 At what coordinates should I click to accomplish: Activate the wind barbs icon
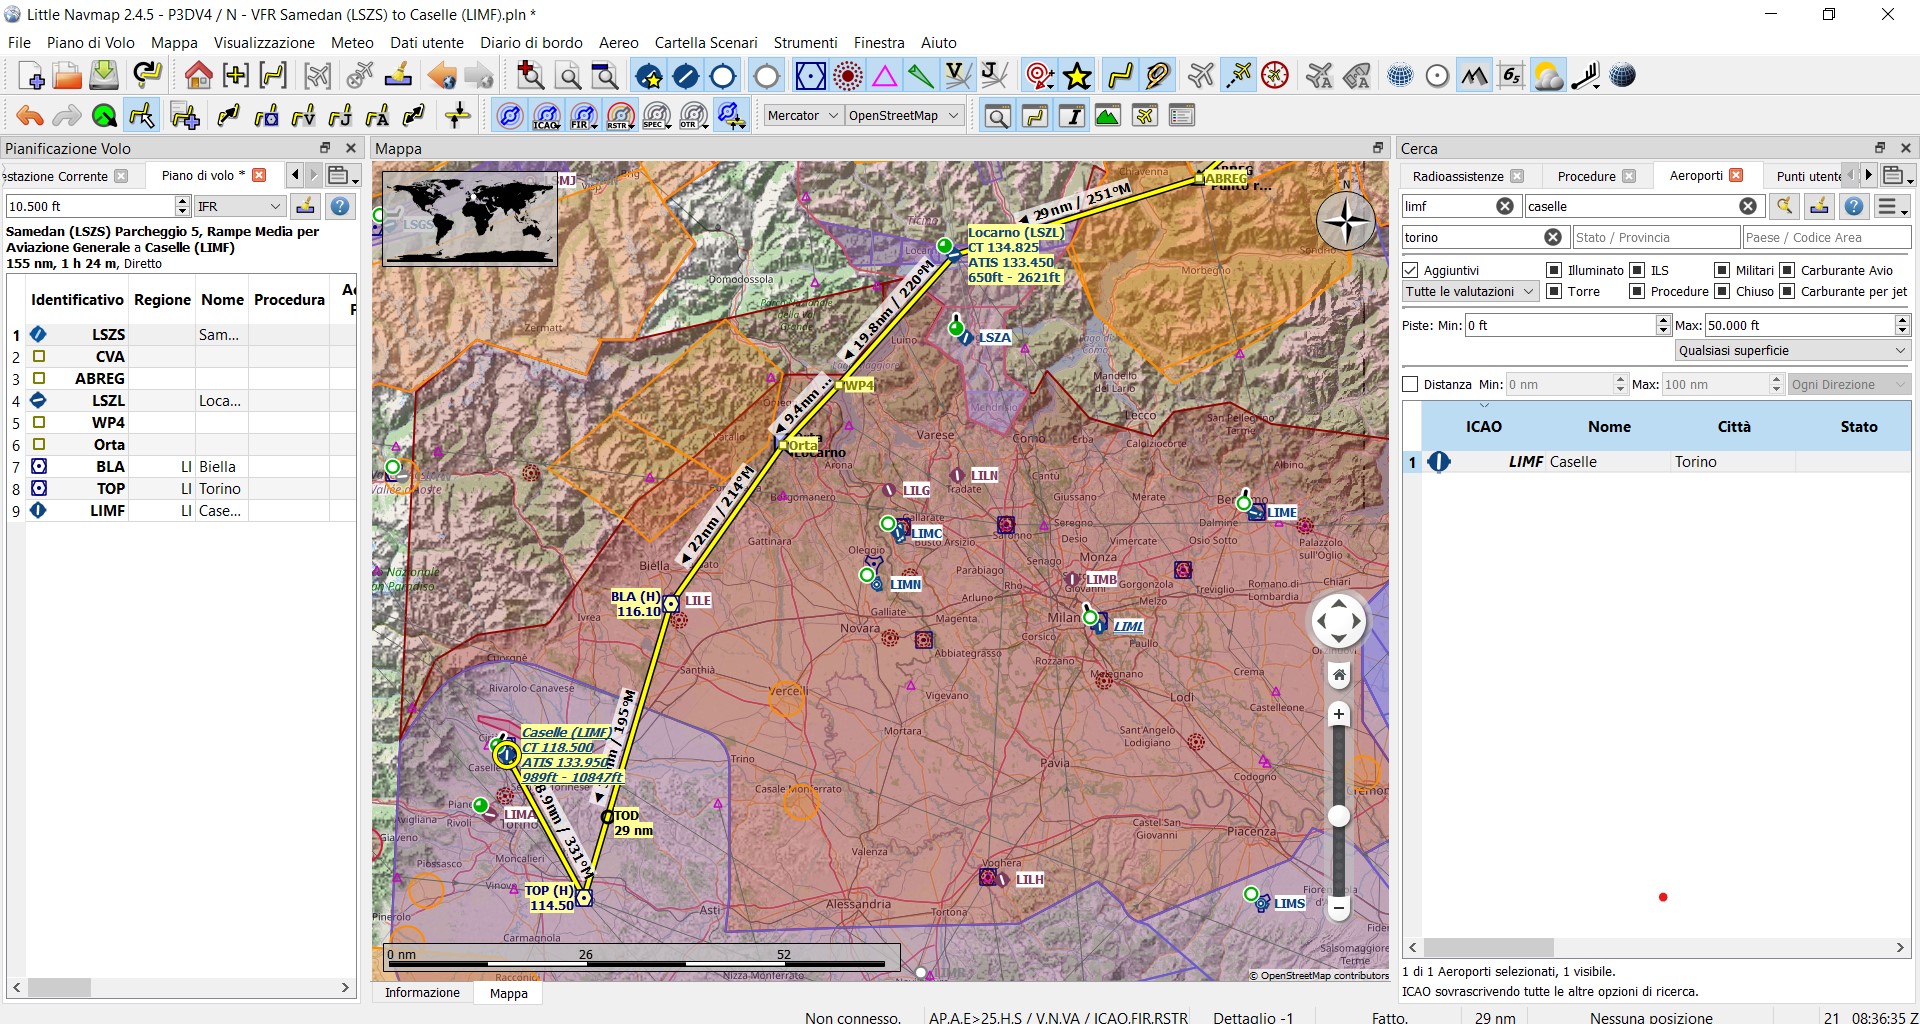(x=1585, y=75)
